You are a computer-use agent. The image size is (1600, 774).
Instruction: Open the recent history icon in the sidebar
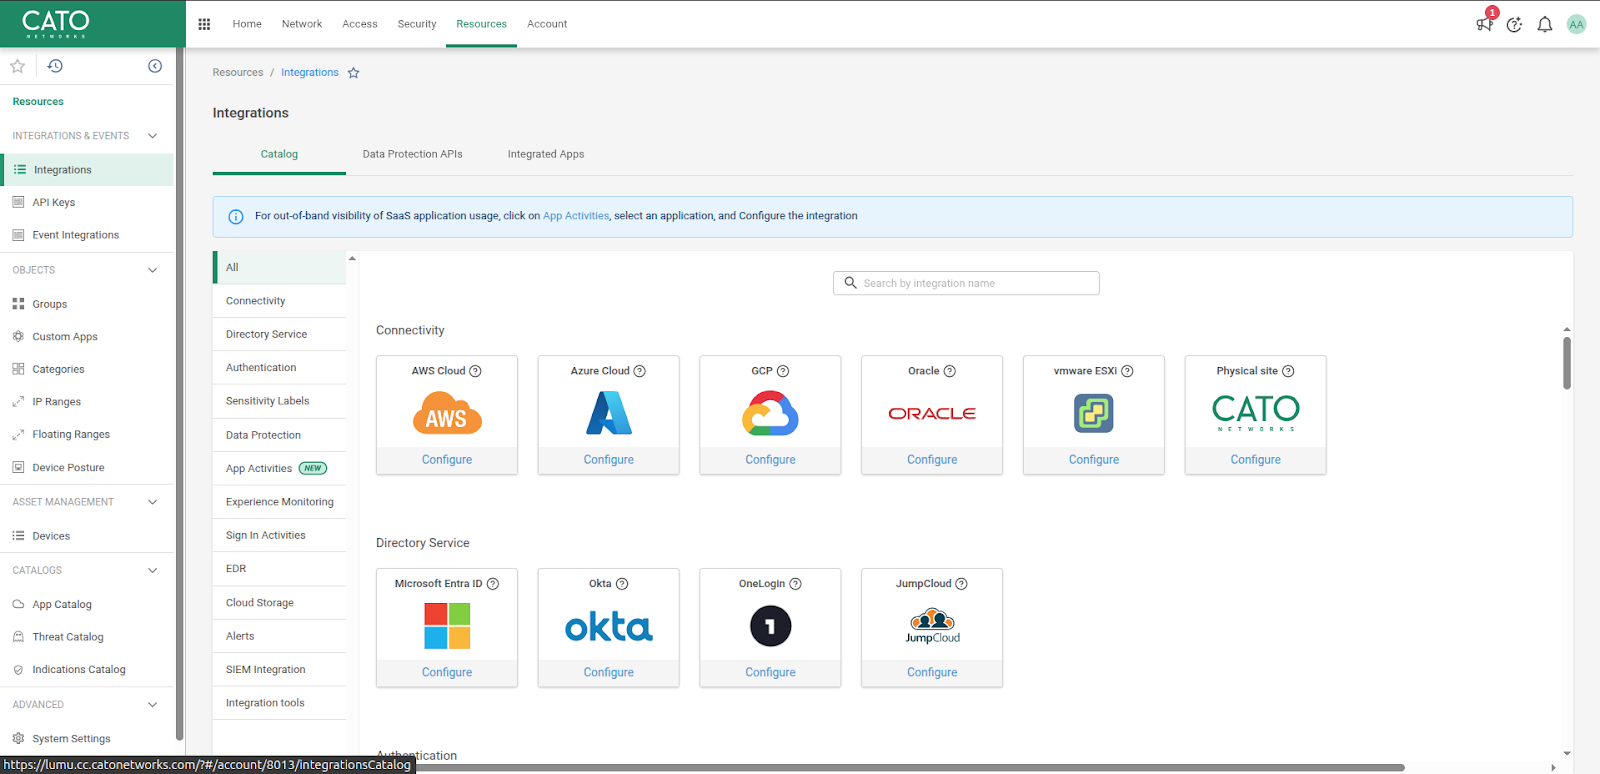pyautogui.click(x=55, y=66)
